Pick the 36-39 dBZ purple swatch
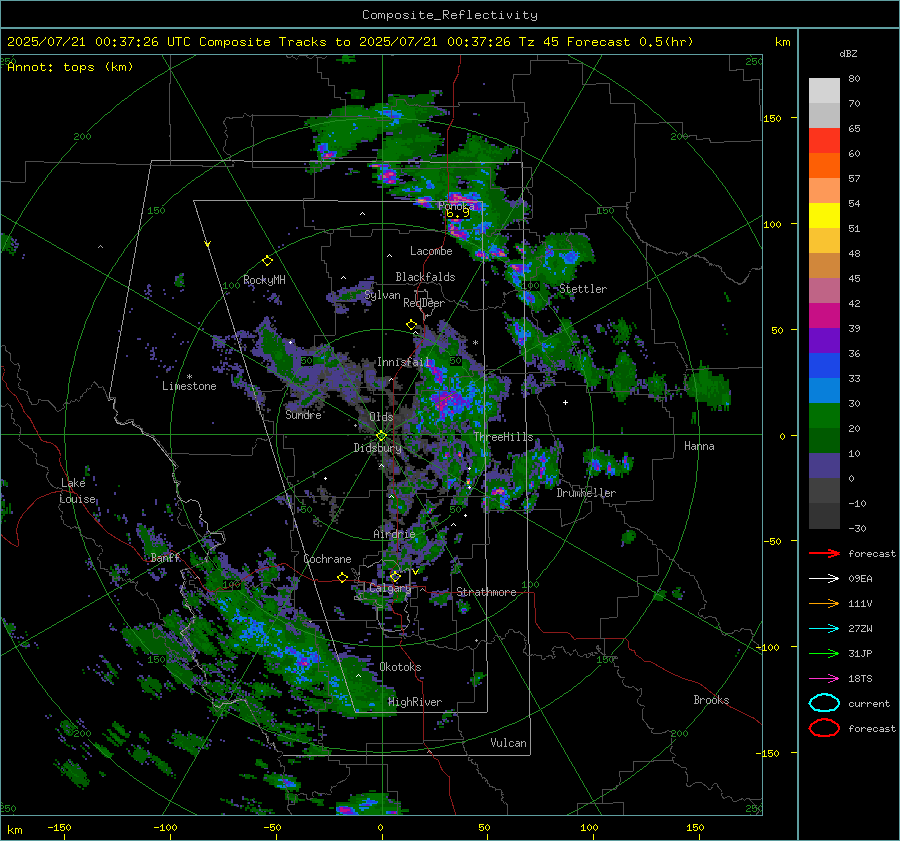900x841 pixels. coord(824,341)
